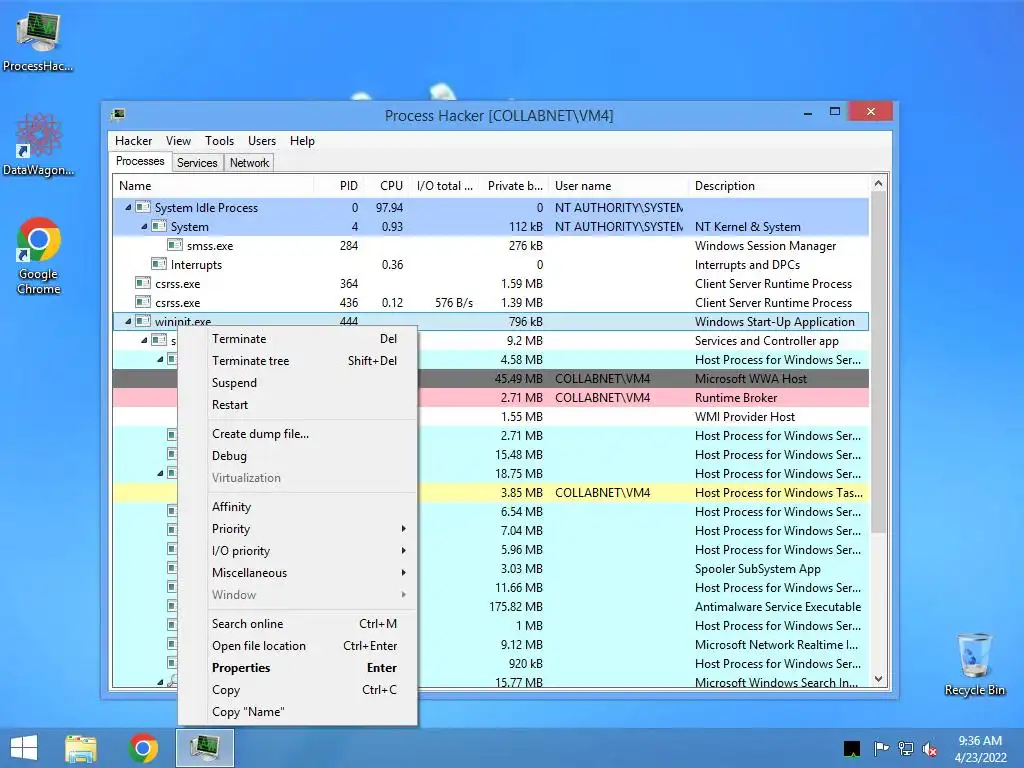Collapse the System Idle Process tree
The image size is (1024, 768).
point(128,208)
